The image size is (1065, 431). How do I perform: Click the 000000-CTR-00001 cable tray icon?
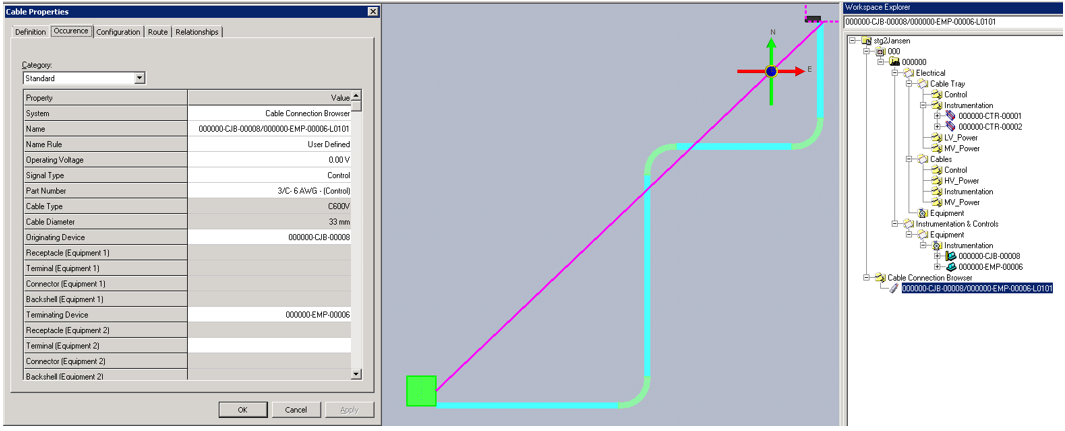point(951,116)
